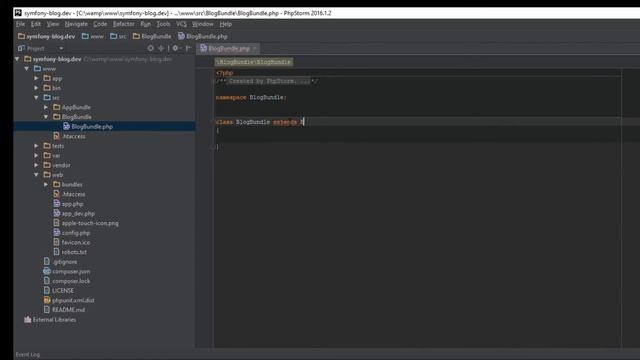Expand the bin folder
This screenshot has width=640, height=360.
click(36, 88)
